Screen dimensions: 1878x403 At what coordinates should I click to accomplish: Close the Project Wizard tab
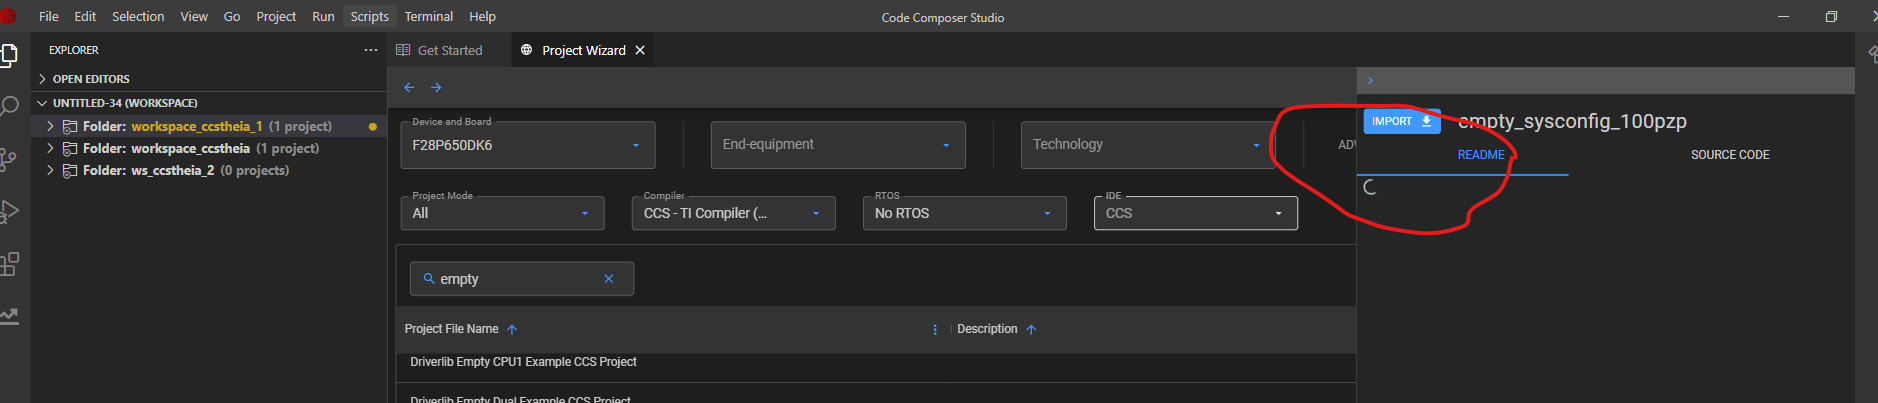pyautogui.click(x=640, y=50)
